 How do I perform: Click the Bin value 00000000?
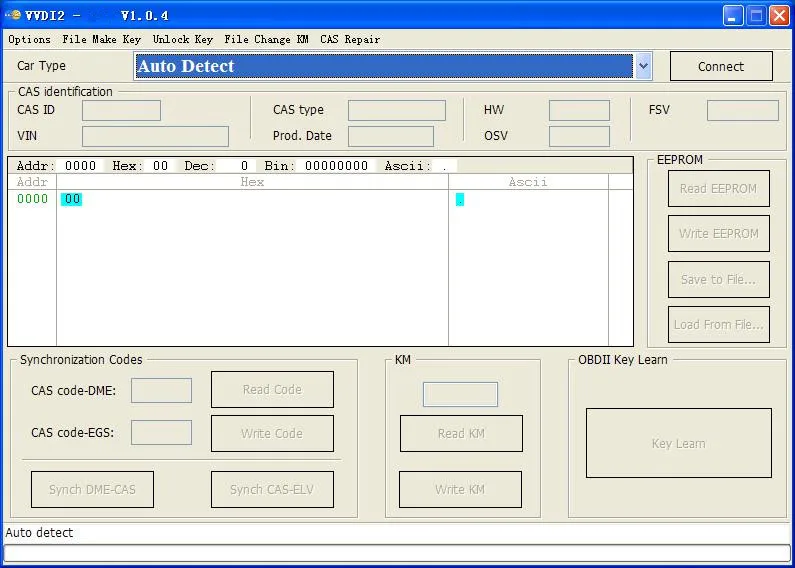pos(337,166)
